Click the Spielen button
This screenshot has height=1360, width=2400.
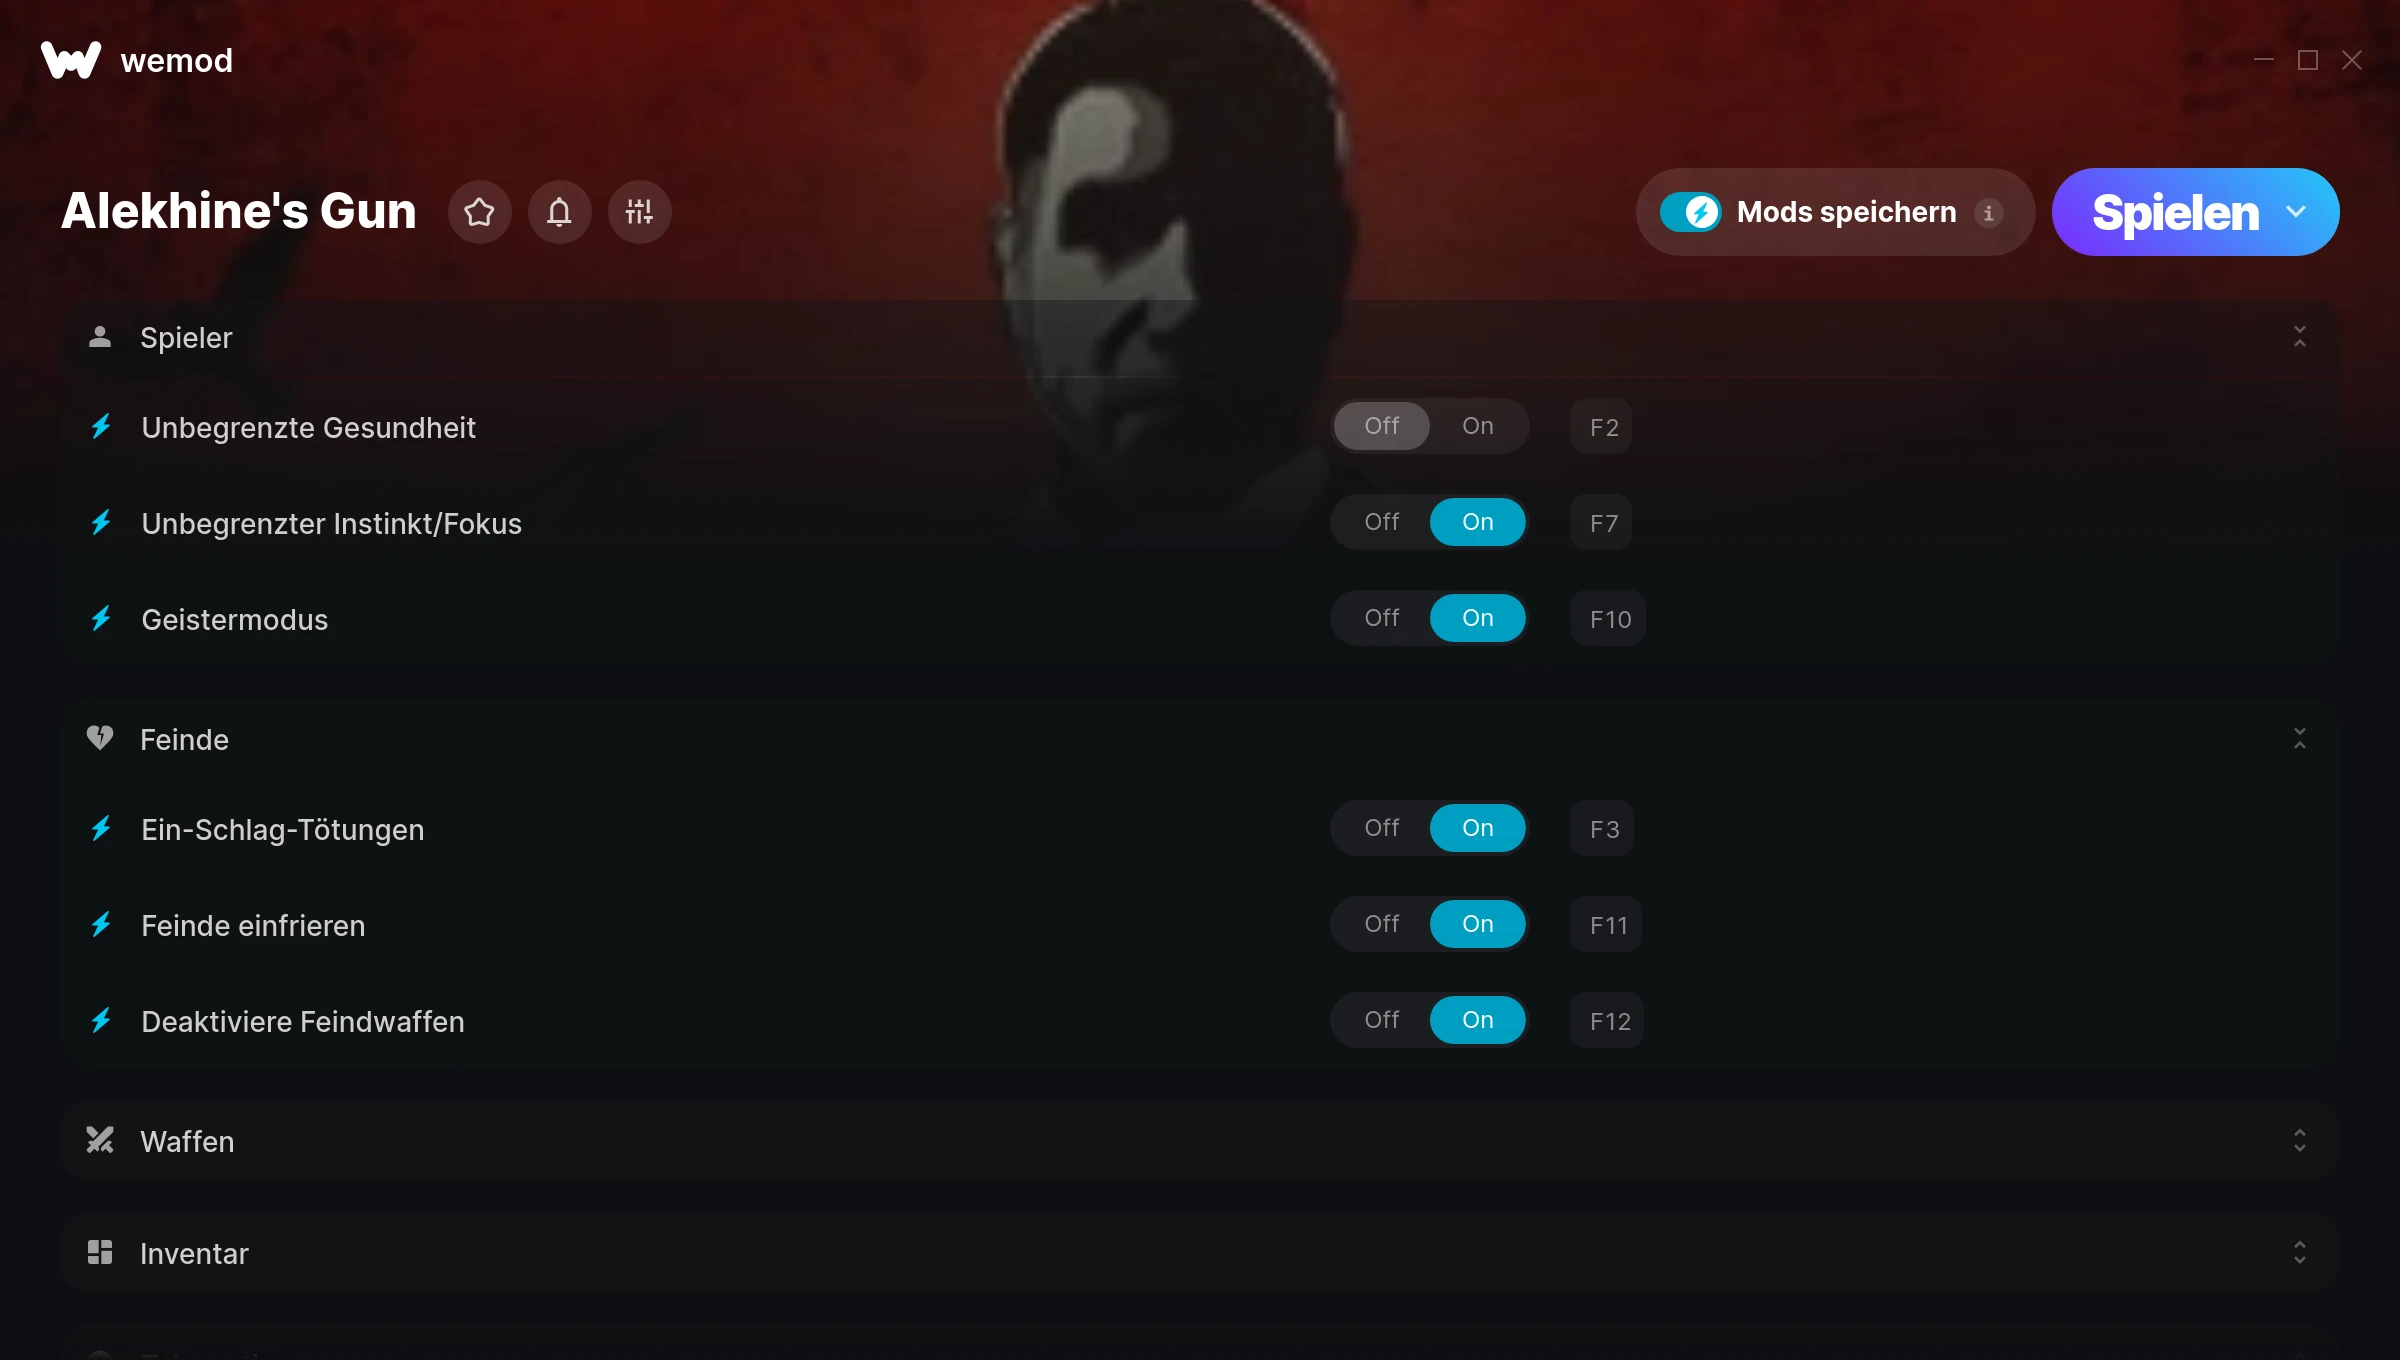pos(2175,212)
